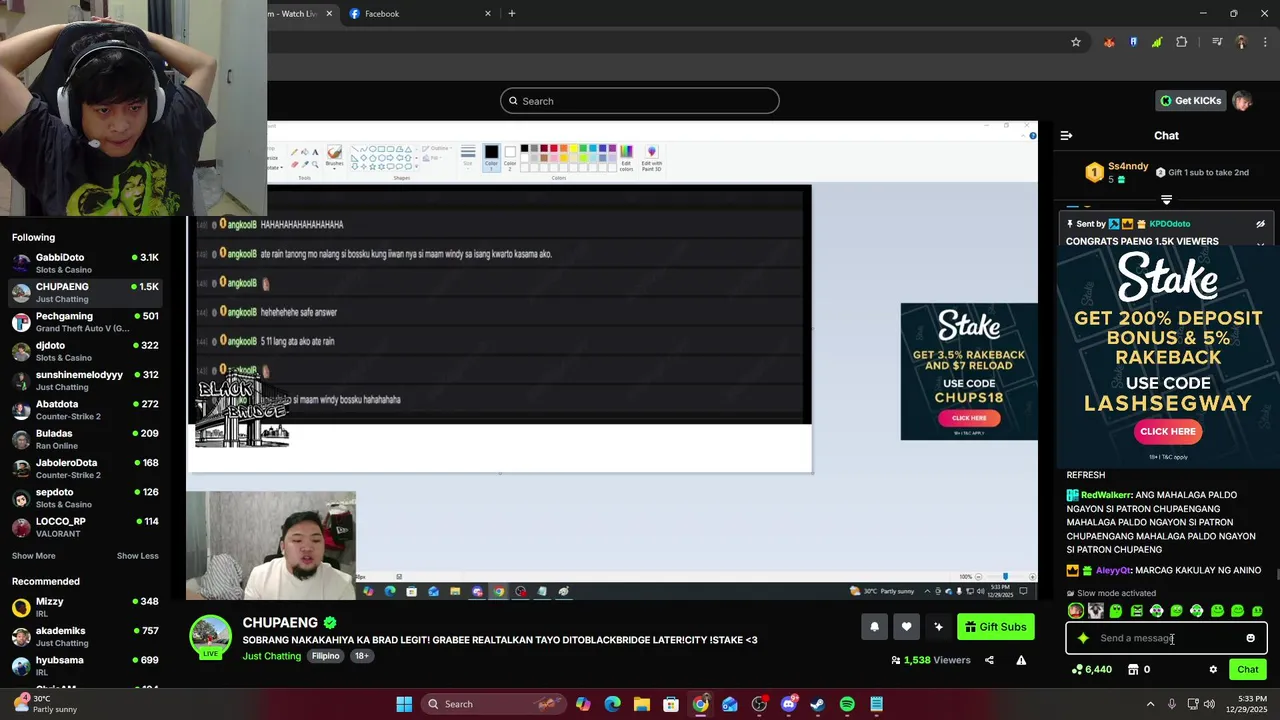Open Microsoft Edge from taskbar

613,704
